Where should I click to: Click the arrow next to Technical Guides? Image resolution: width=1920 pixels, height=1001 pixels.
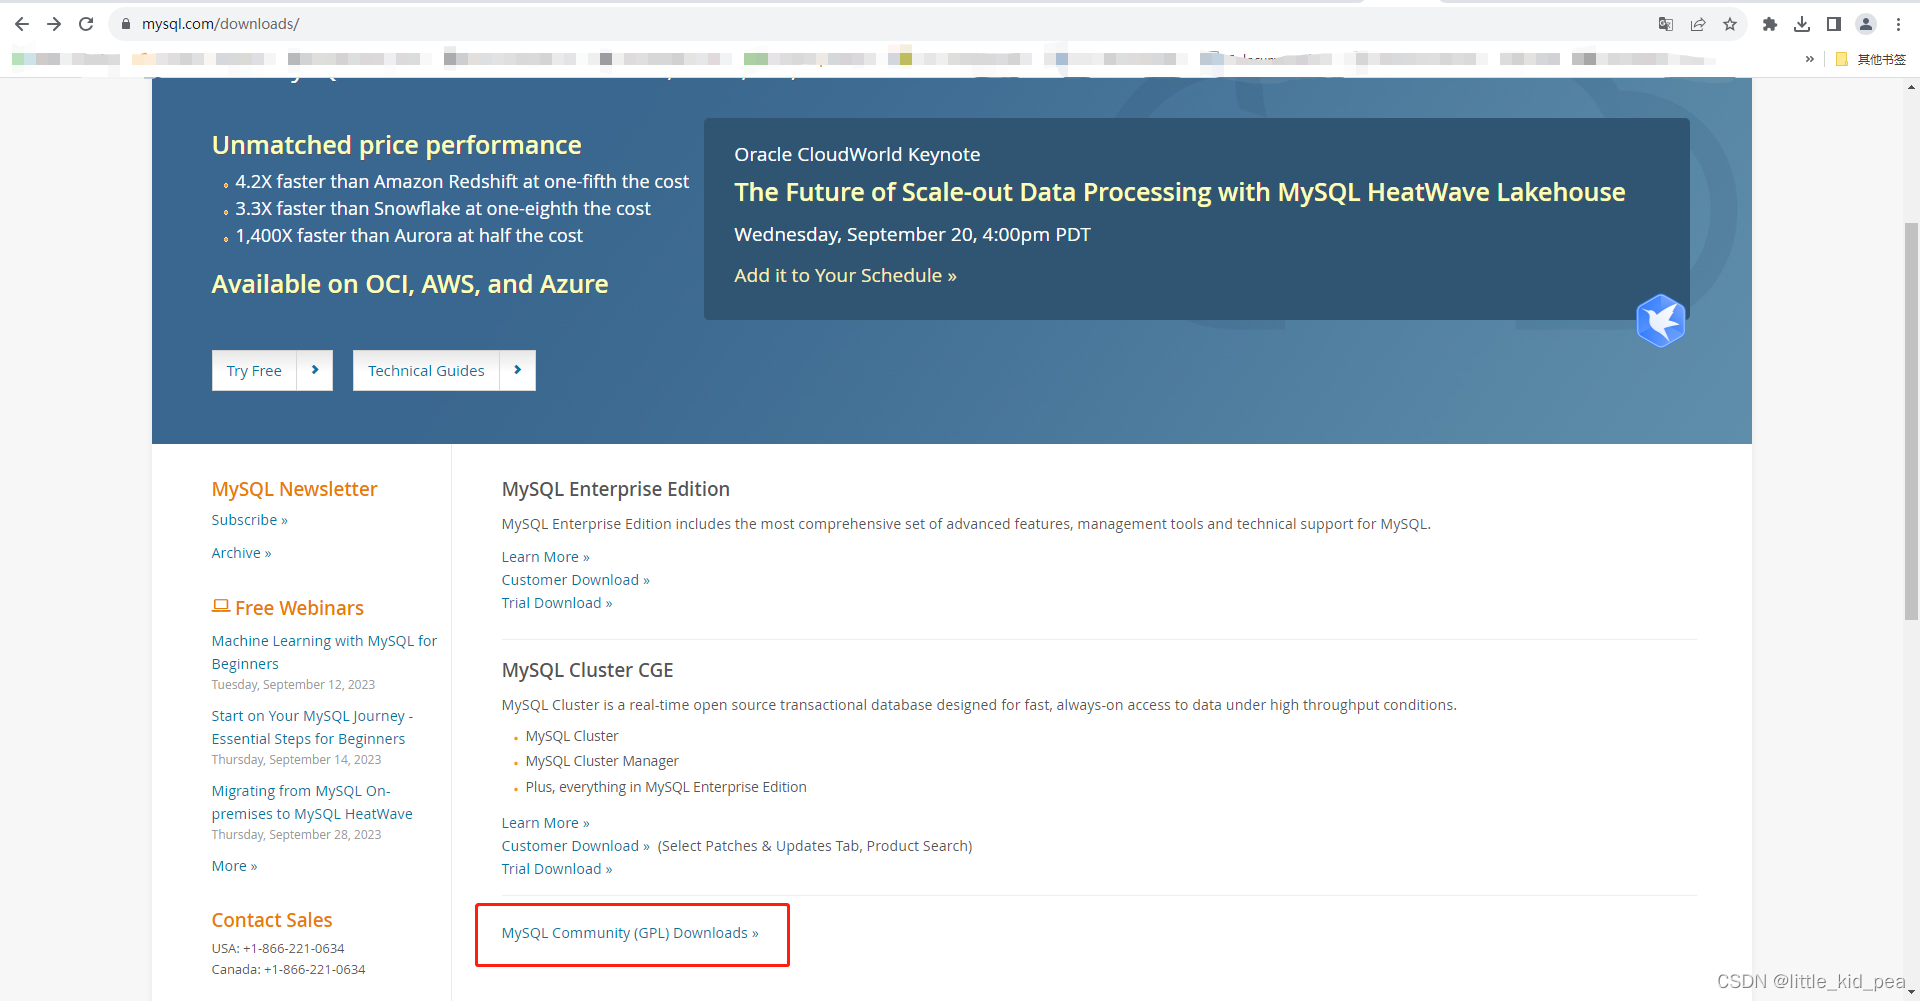pyautogui.click(x=518, y=370)
